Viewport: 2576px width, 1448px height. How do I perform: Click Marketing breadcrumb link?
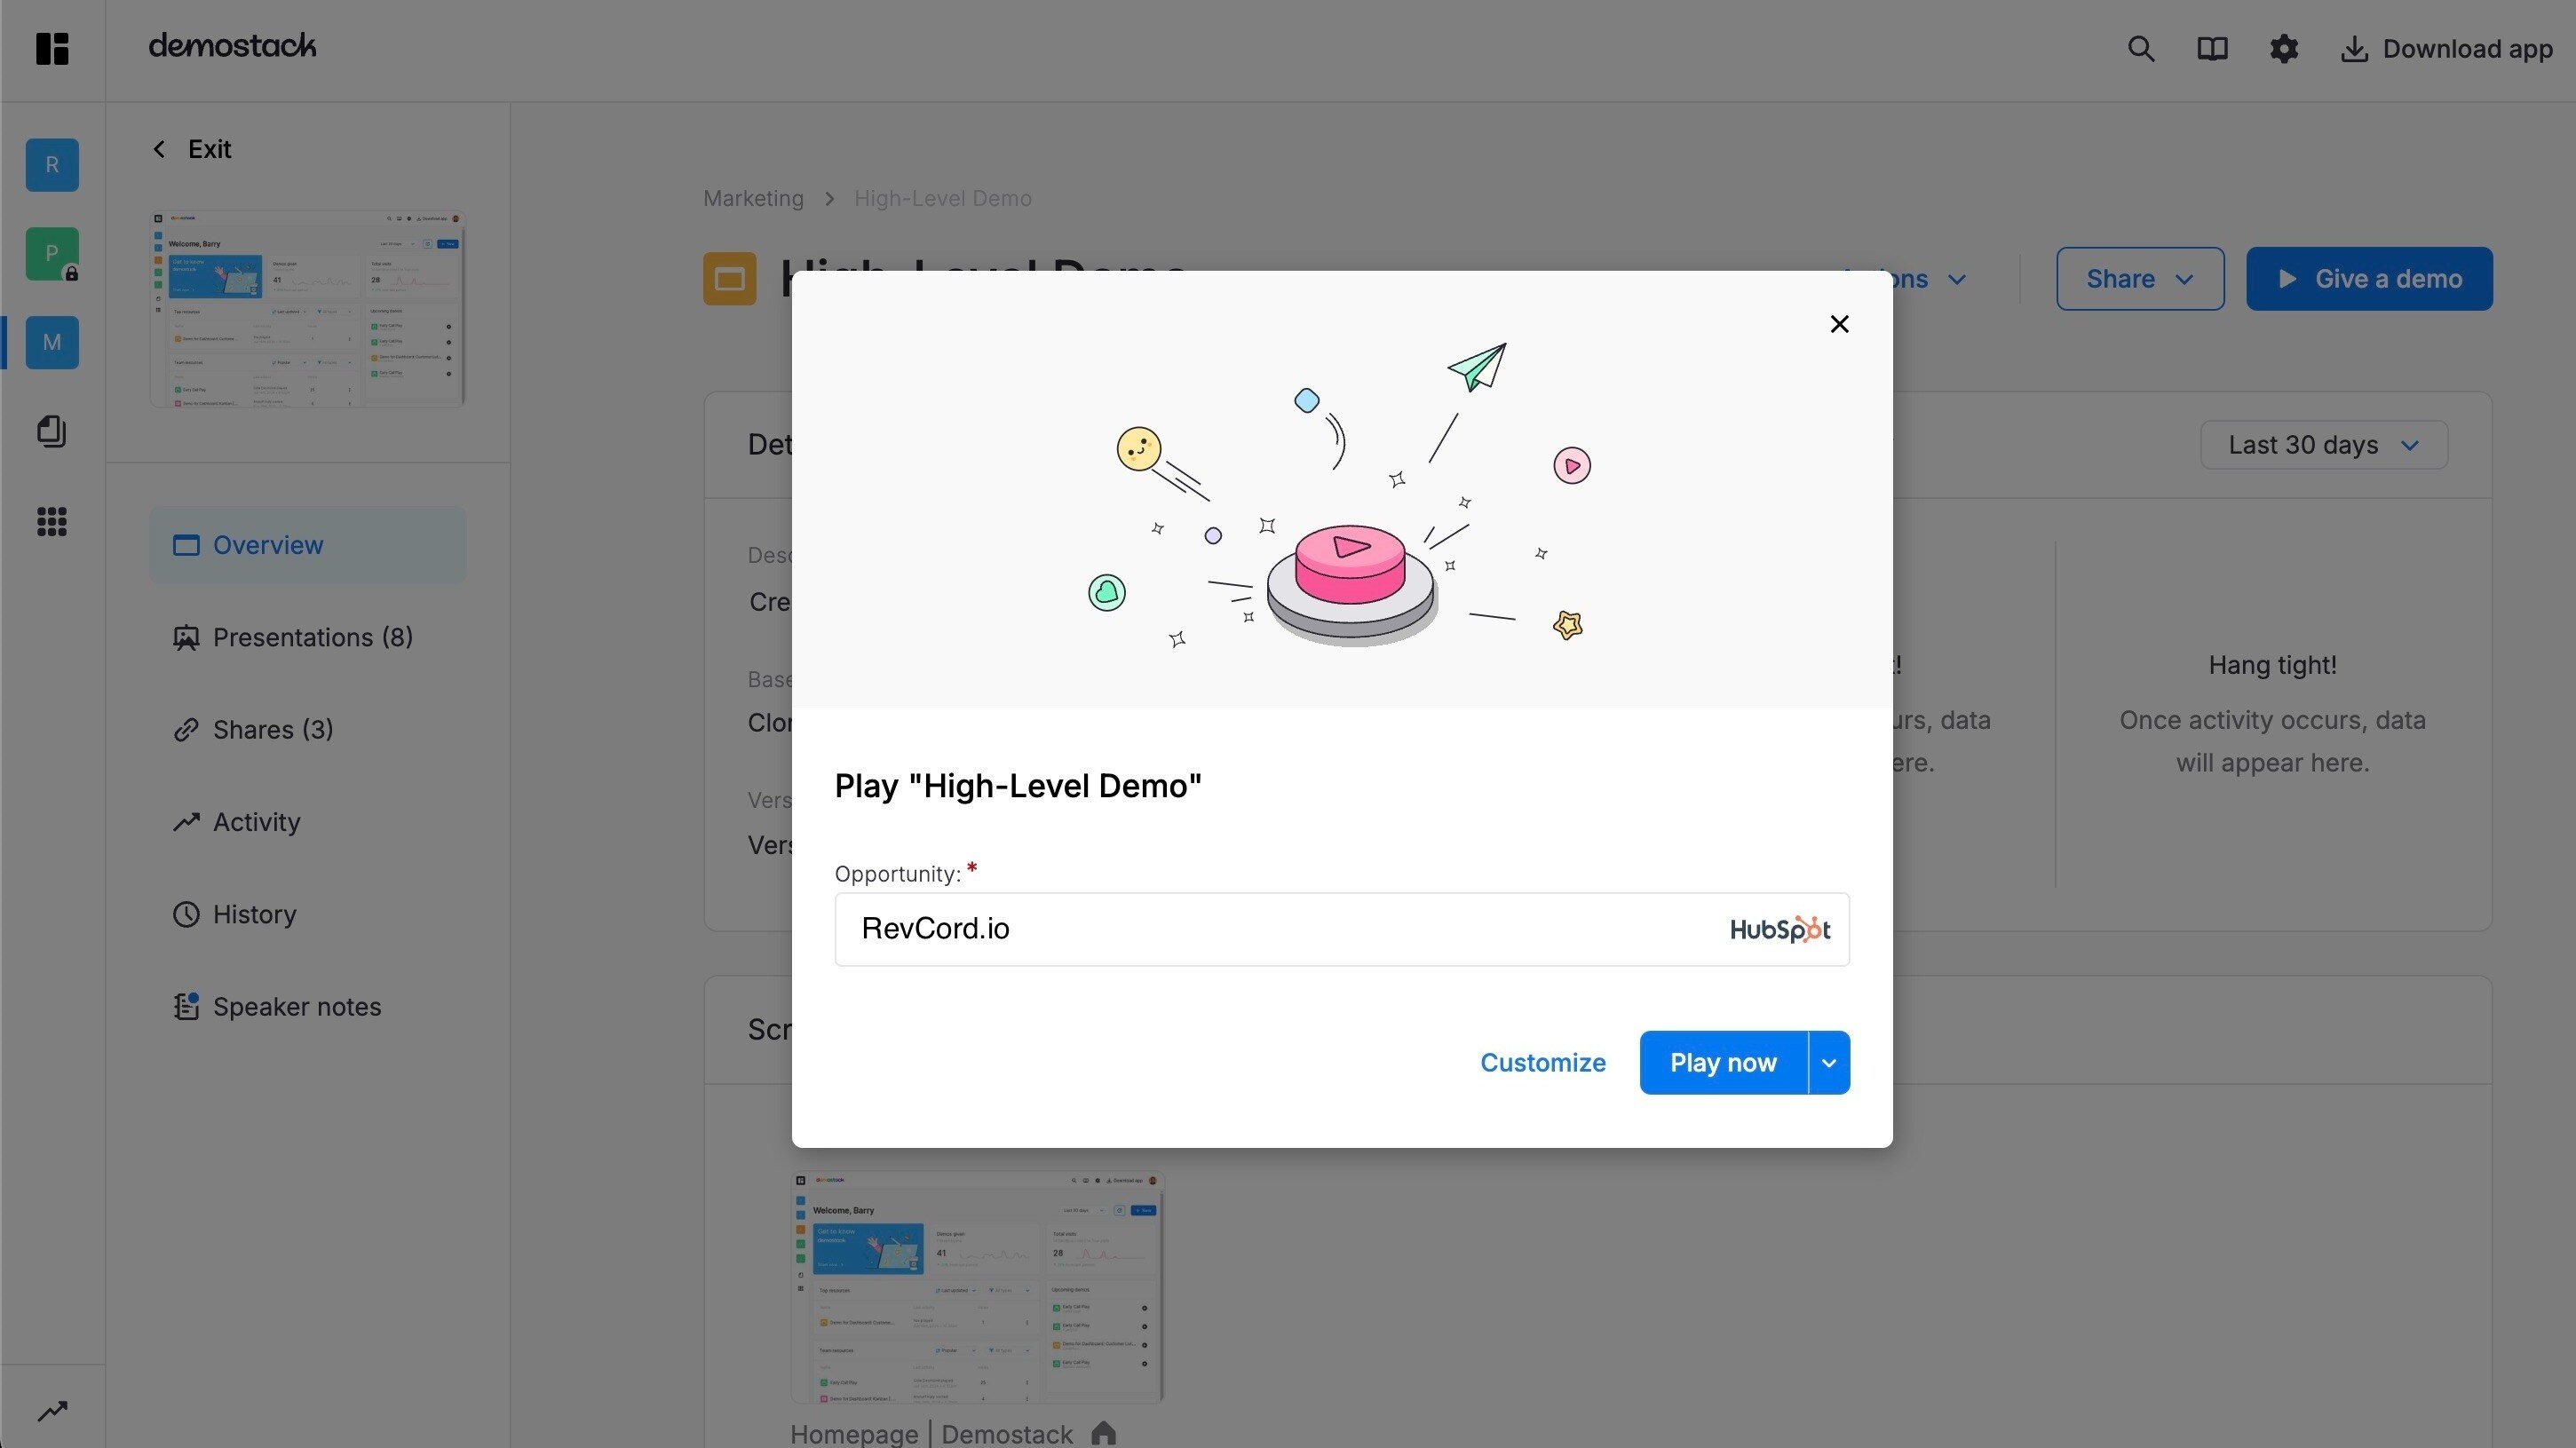pyautogui.click(x=753, y=198)
